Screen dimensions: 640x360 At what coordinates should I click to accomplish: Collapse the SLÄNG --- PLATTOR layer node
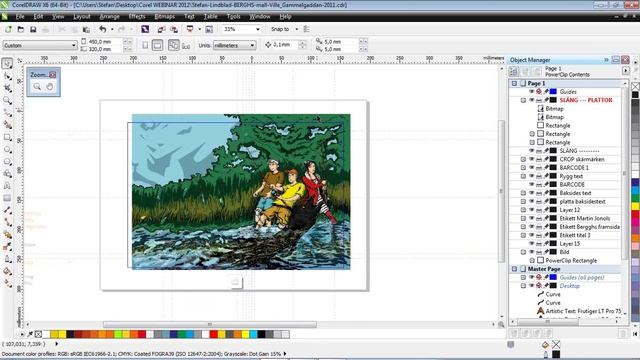pyautogui.click(x=523, y=100)
